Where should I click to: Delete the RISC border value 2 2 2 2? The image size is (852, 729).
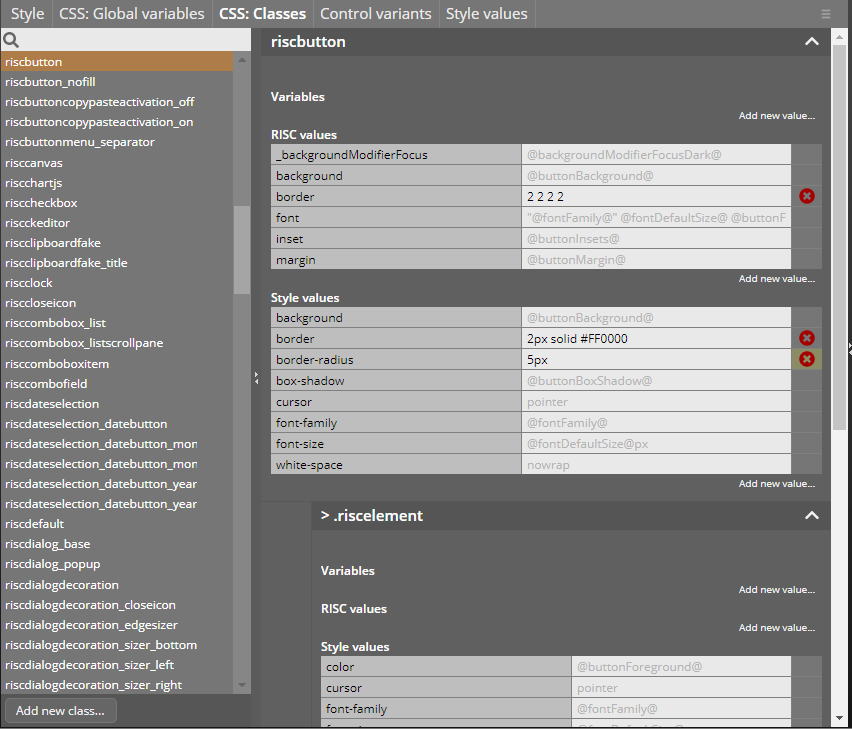[806, 197]
